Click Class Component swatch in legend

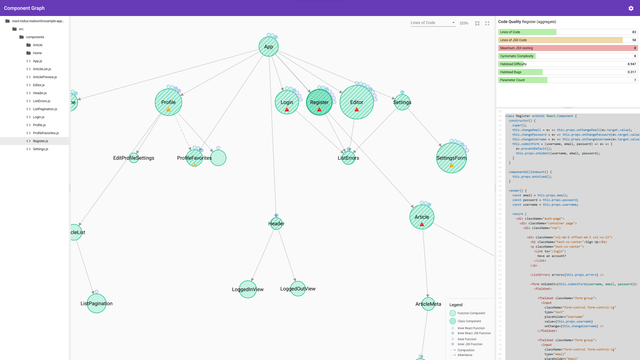(452, 321)
